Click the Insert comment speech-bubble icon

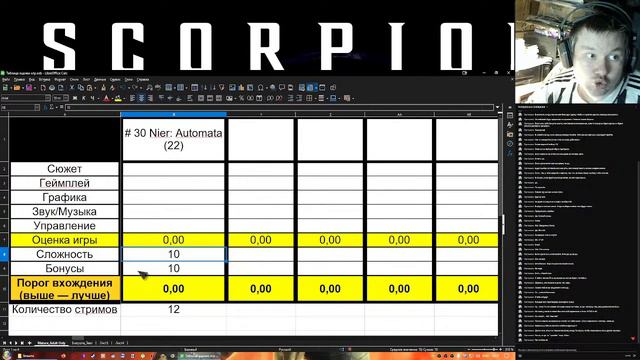(282, 87)
